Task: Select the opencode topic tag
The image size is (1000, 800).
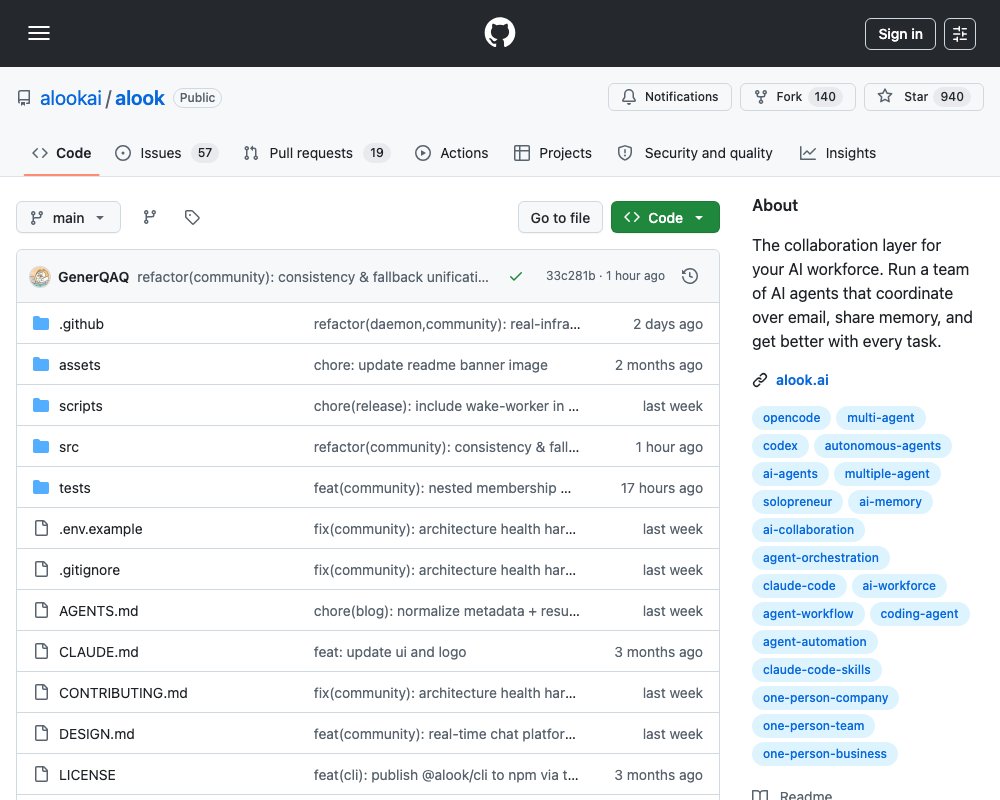Action: tap(791, 418)
